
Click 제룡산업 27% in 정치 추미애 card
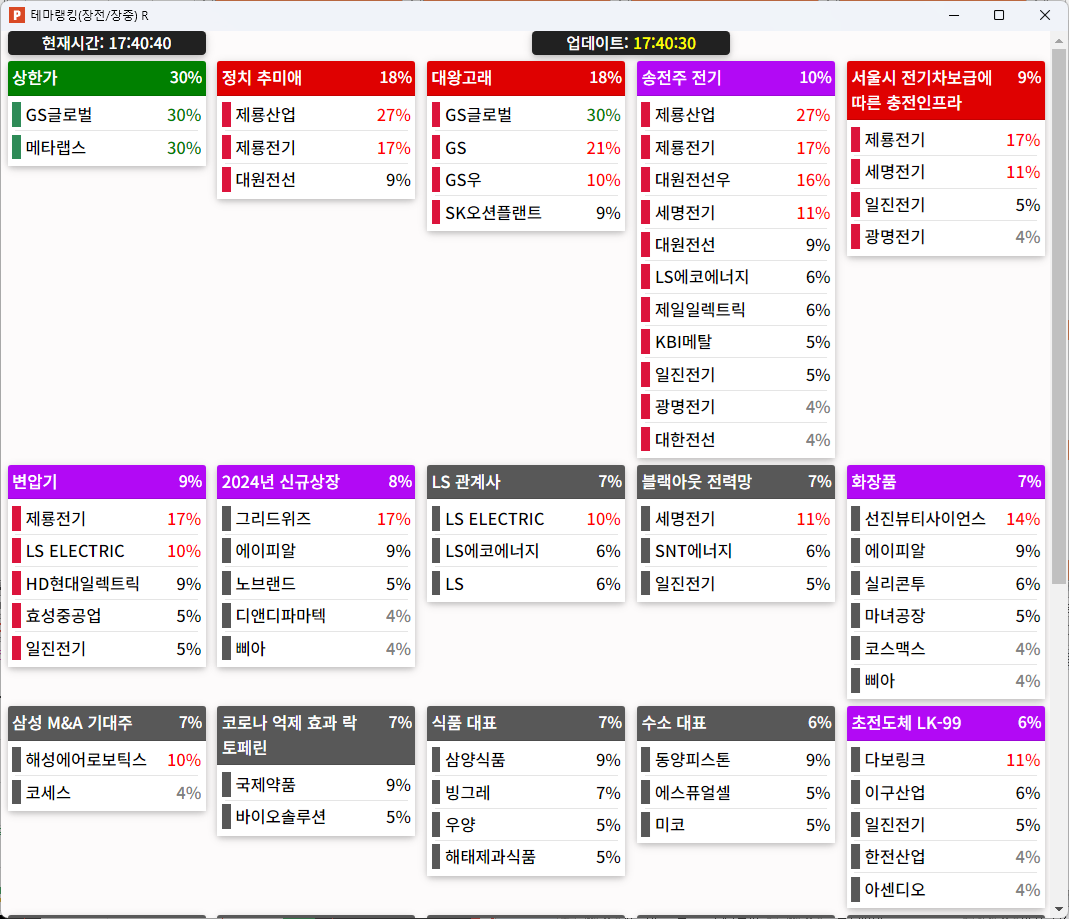click(x=316, y=115)
